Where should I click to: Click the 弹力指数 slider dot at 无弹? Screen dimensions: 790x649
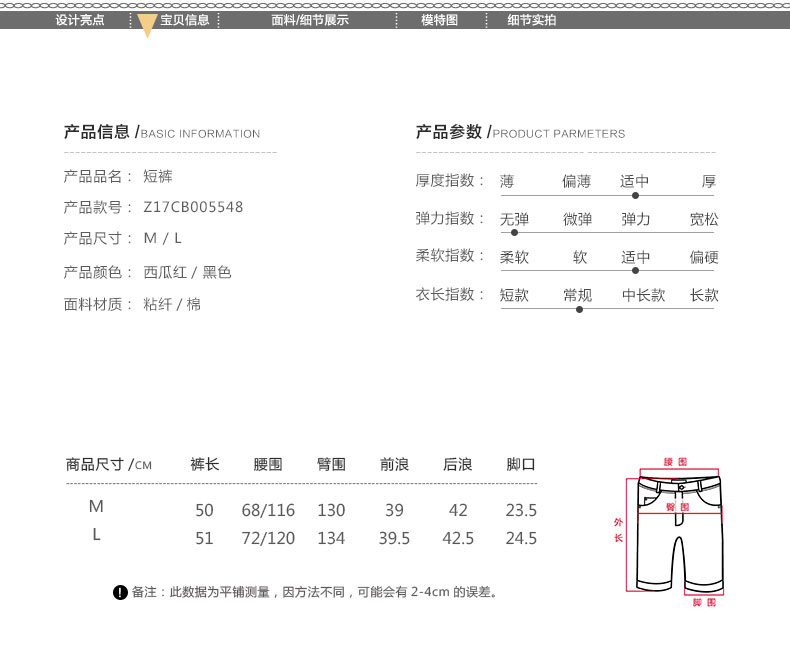(514, 233)
